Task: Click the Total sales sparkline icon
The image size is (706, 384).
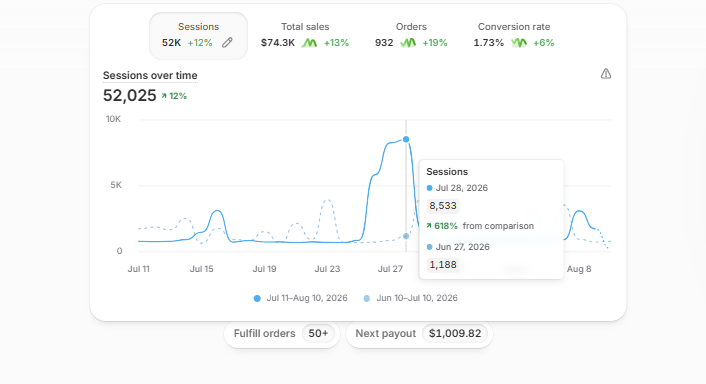Action: (x=309, y=43)
